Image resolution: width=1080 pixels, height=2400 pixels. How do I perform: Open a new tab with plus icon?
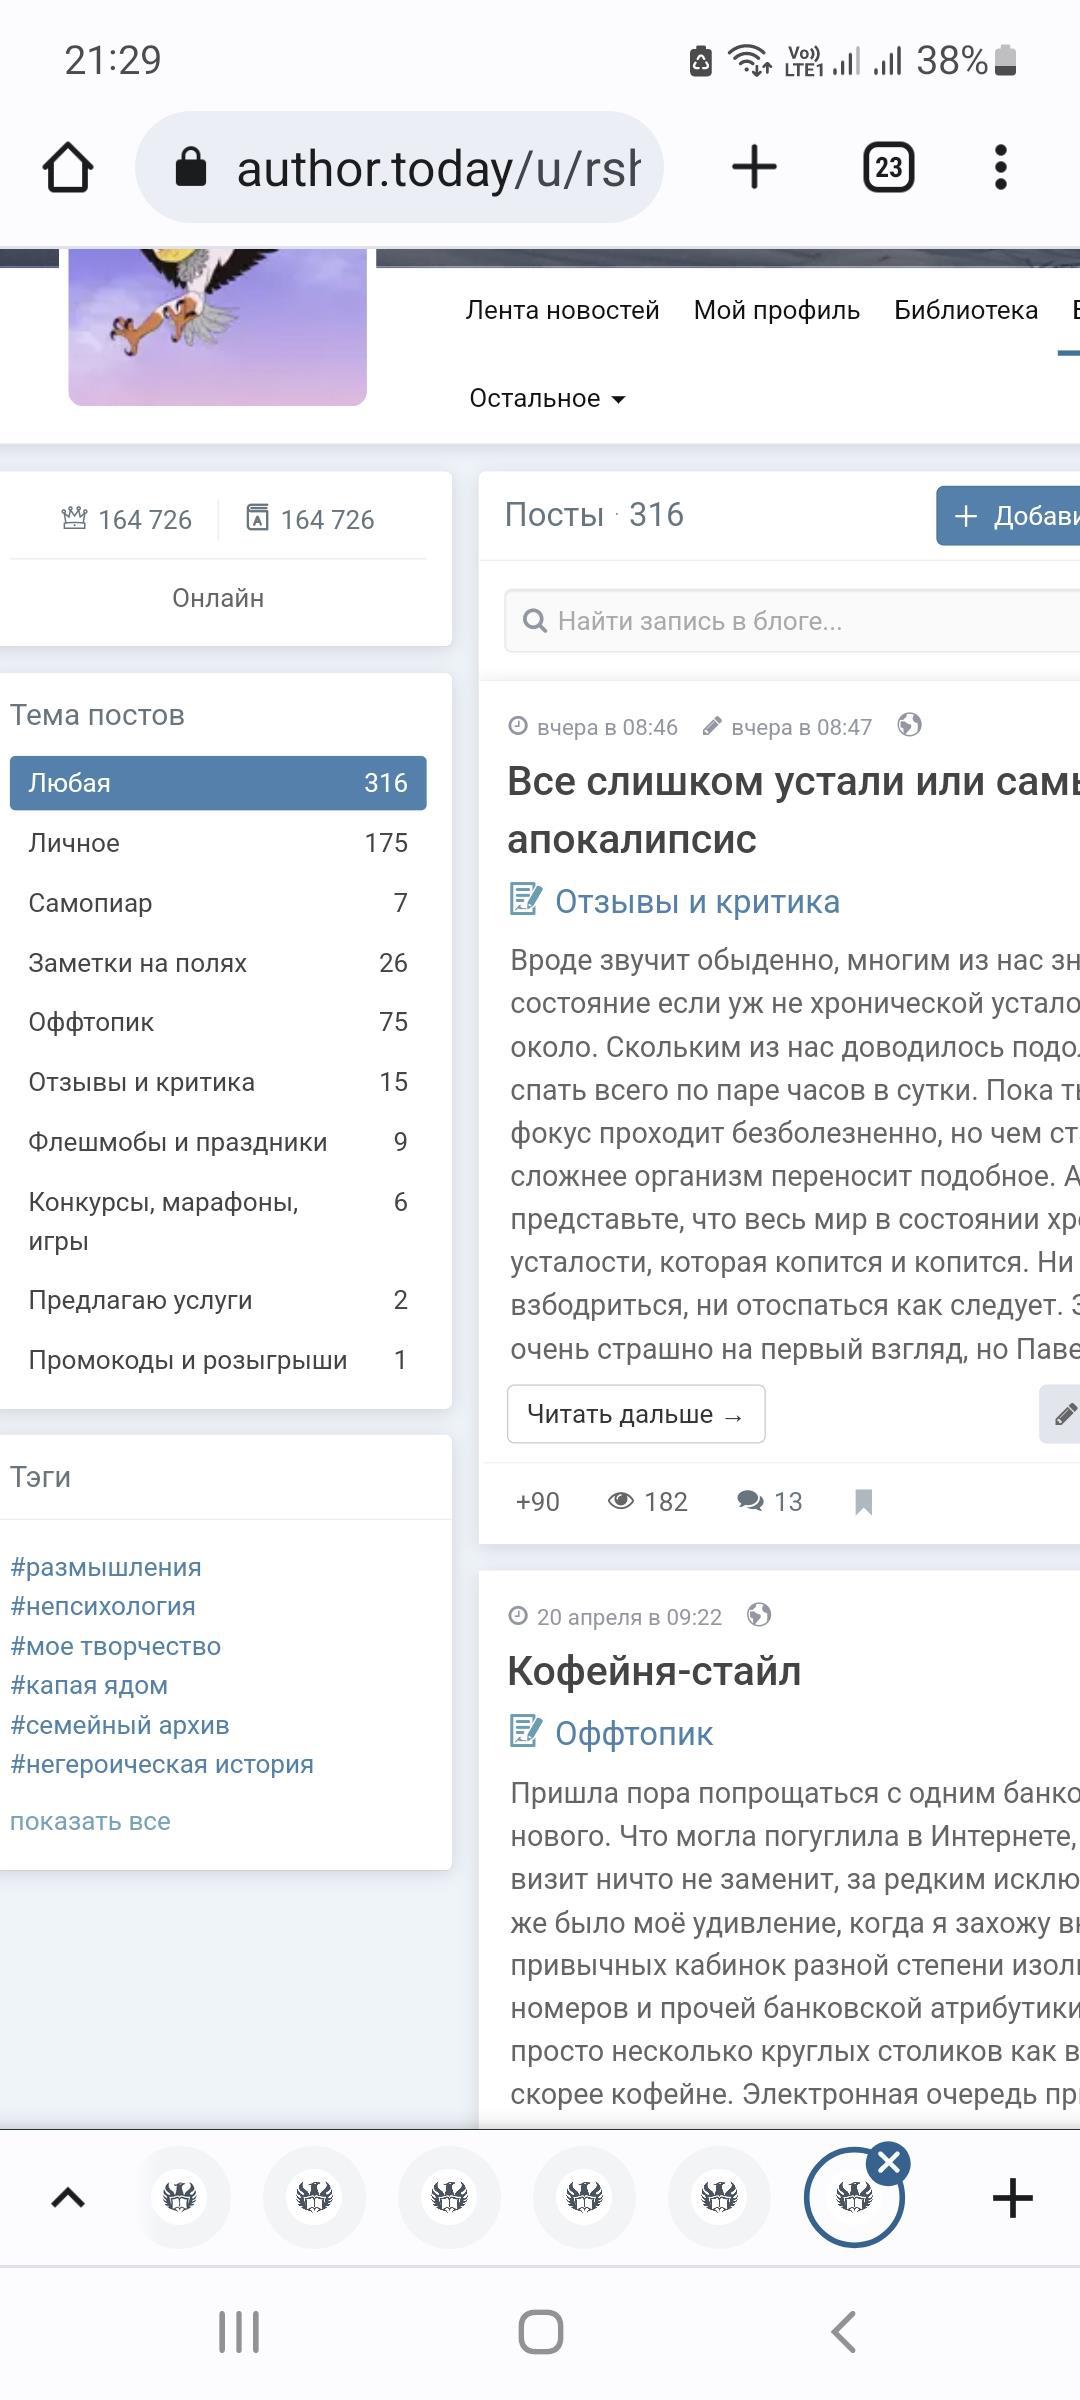click(754, 167)
